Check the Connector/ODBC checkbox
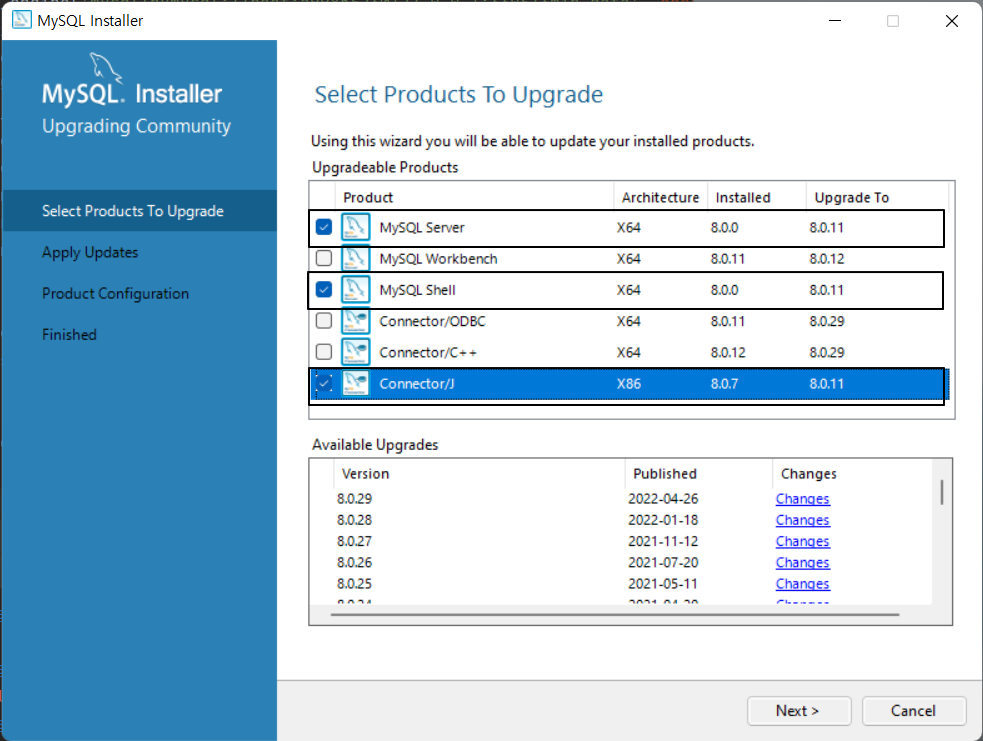 [323, 321]
